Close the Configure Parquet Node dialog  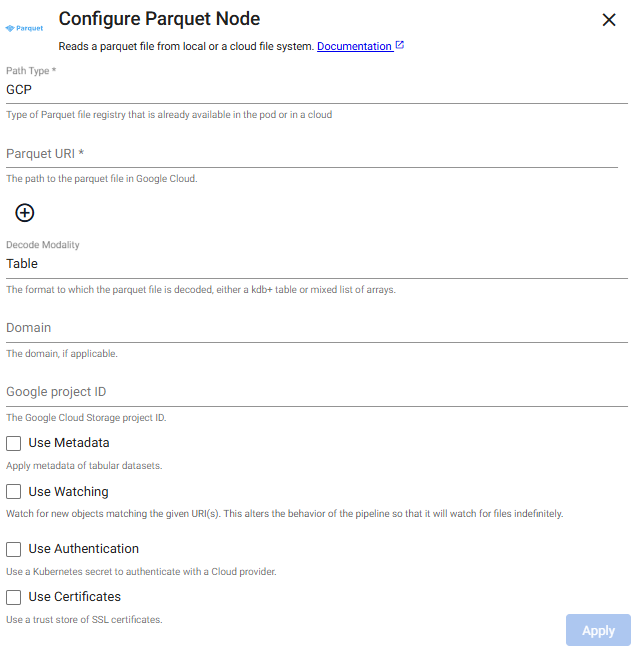[609, 20]
